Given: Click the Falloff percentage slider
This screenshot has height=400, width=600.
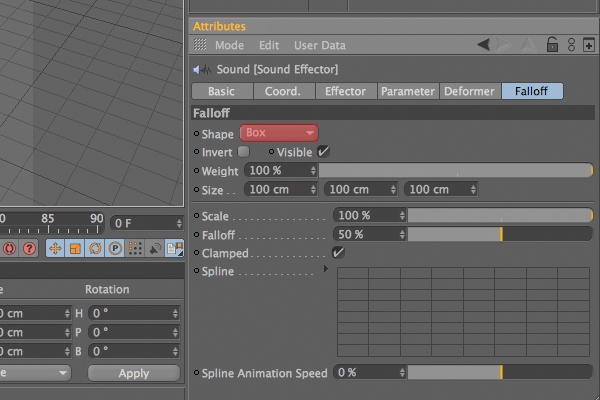Looking at the screenshot, I should click(x=500, y=234).
